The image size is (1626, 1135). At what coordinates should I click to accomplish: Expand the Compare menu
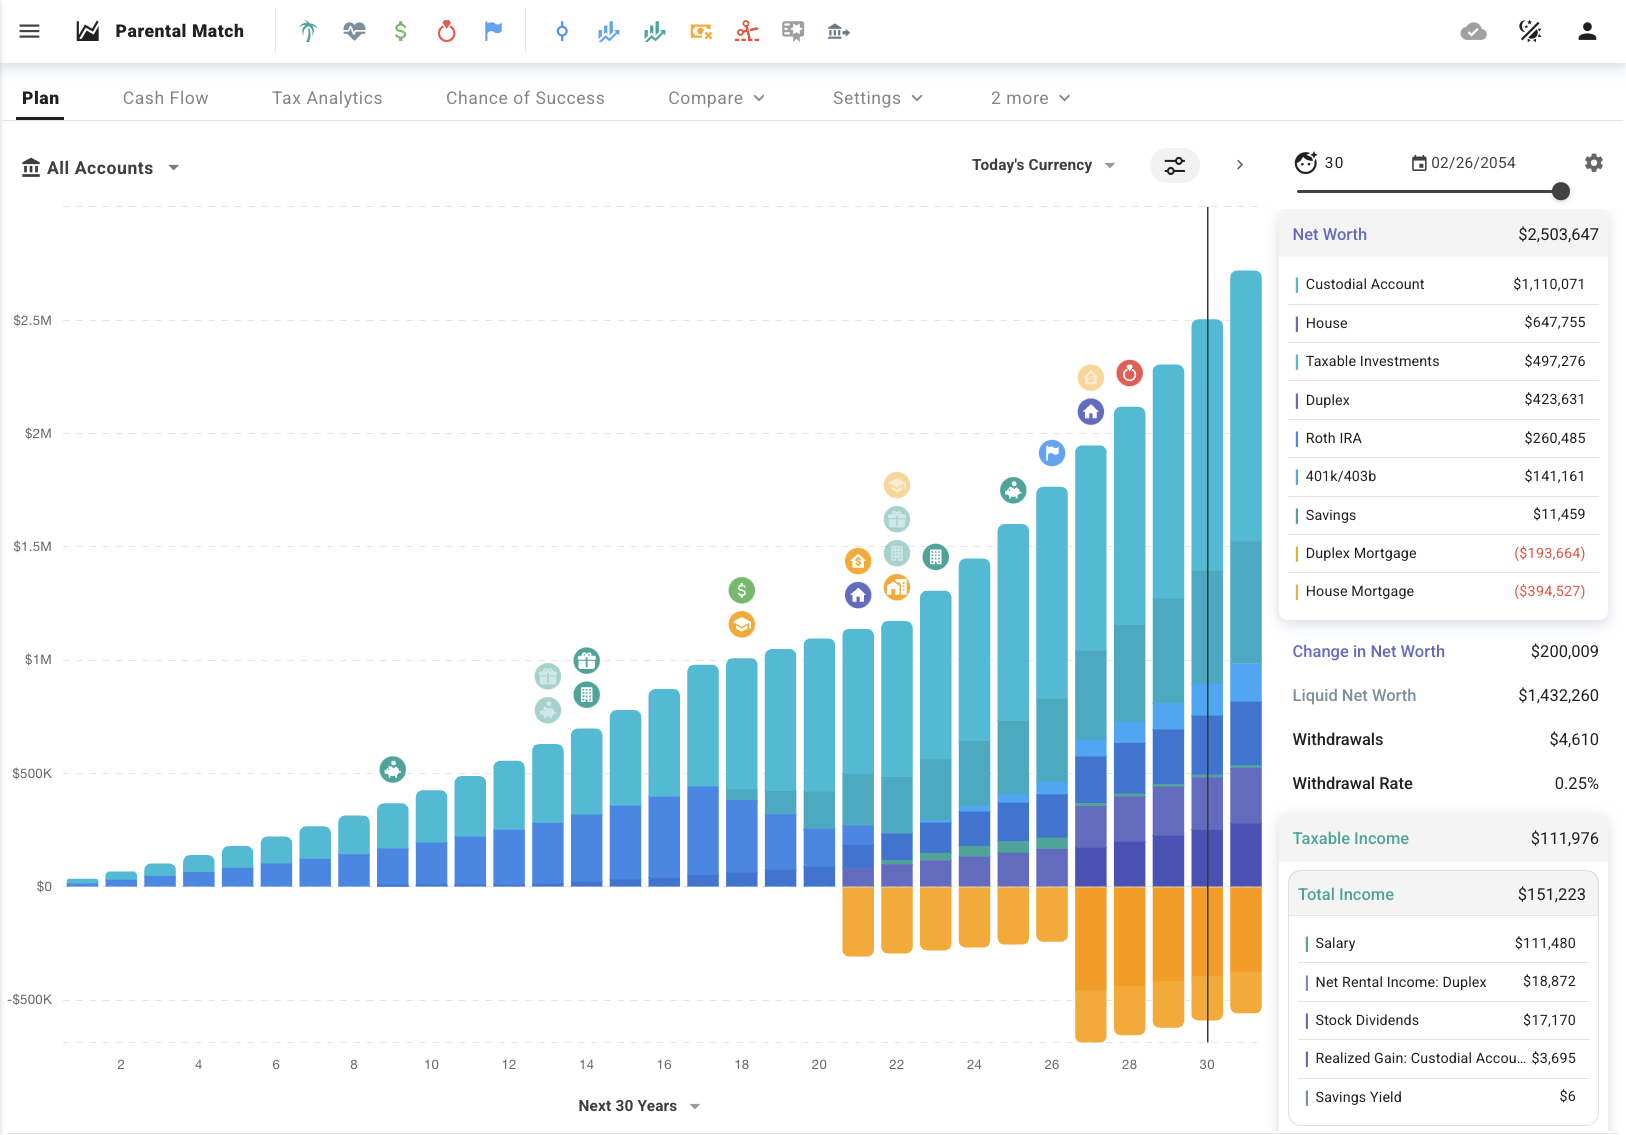(x=716, y=98)
